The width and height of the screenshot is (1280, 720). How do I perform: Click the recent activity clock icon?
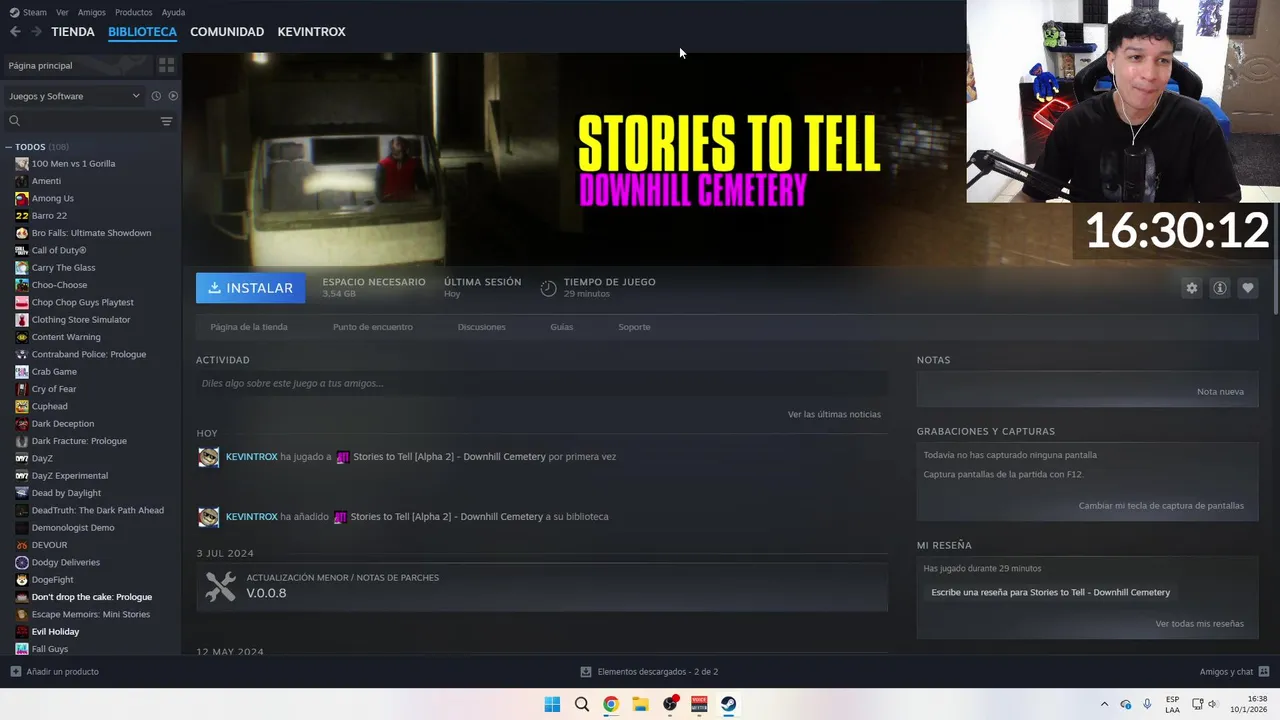pyautogui.click(x=156, y=96)
